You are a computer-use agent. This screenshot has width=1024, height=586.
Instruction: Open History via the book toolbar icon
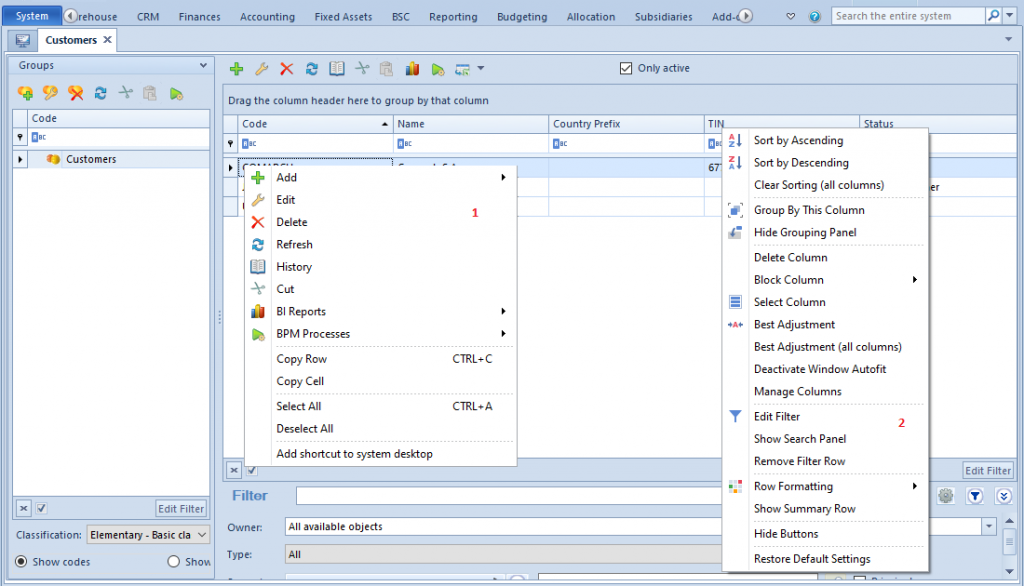point(337,69)
